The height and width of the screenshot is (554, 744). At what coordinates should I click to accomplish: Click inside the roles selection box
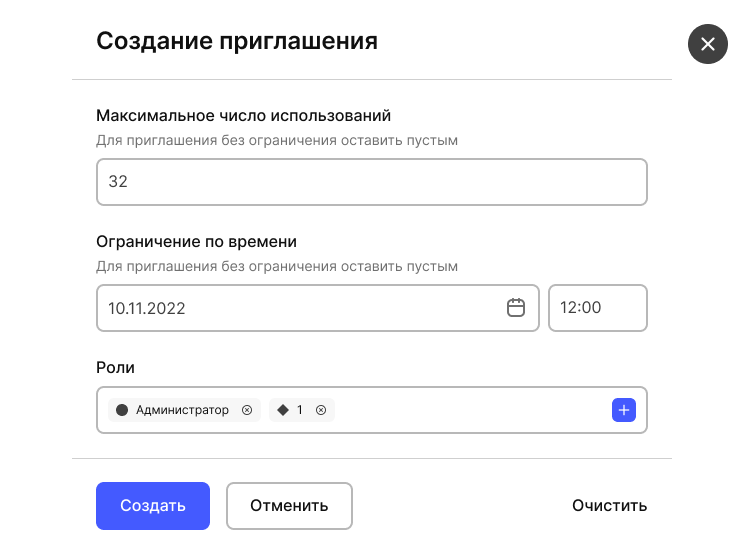(x=372, y=410)
